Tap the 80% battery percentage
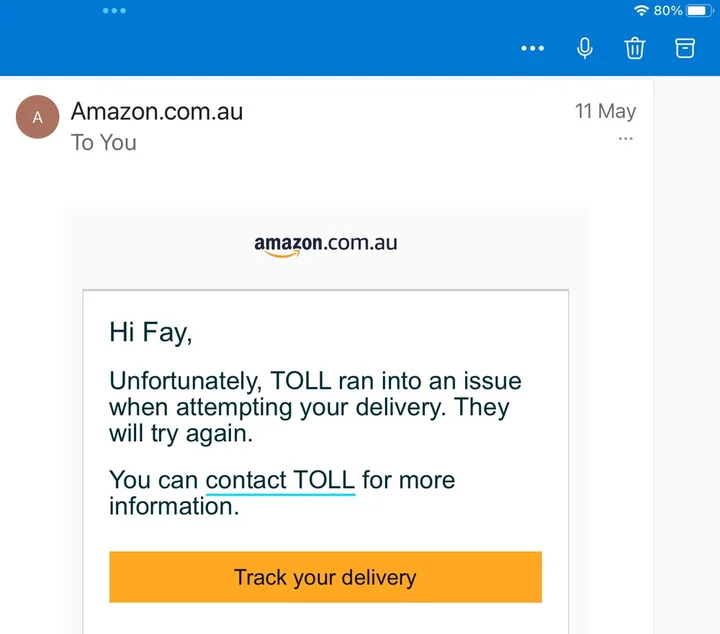 pos(667,11)
